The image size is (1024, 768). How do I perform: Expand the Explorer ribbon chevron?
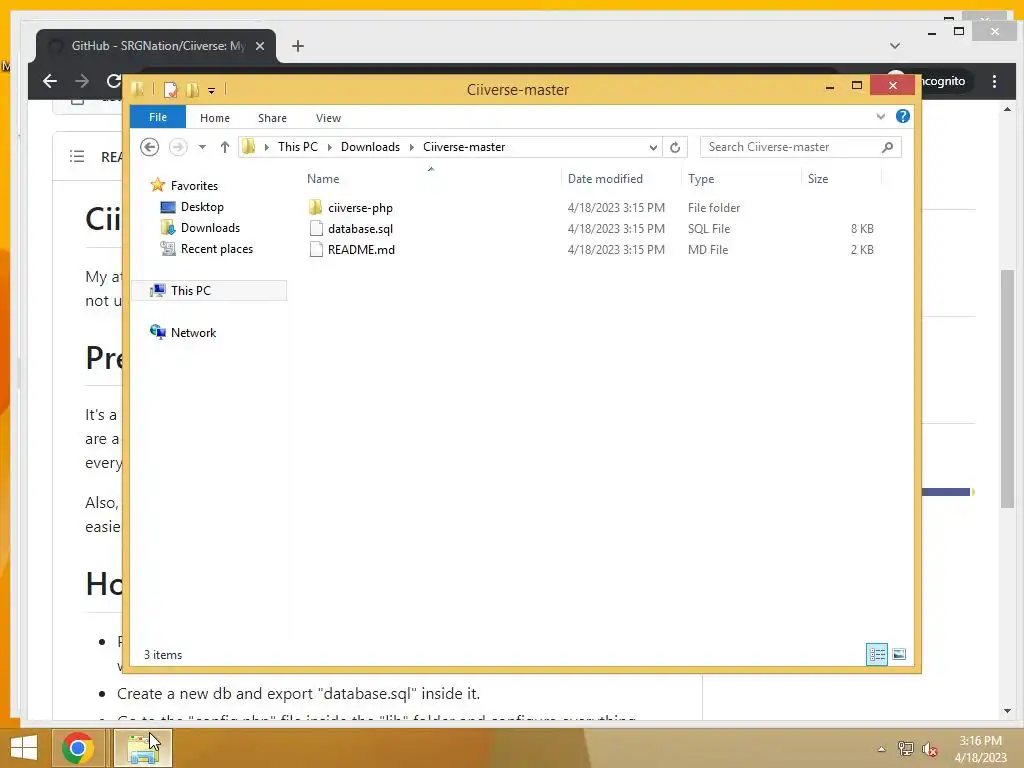[880, 116]
